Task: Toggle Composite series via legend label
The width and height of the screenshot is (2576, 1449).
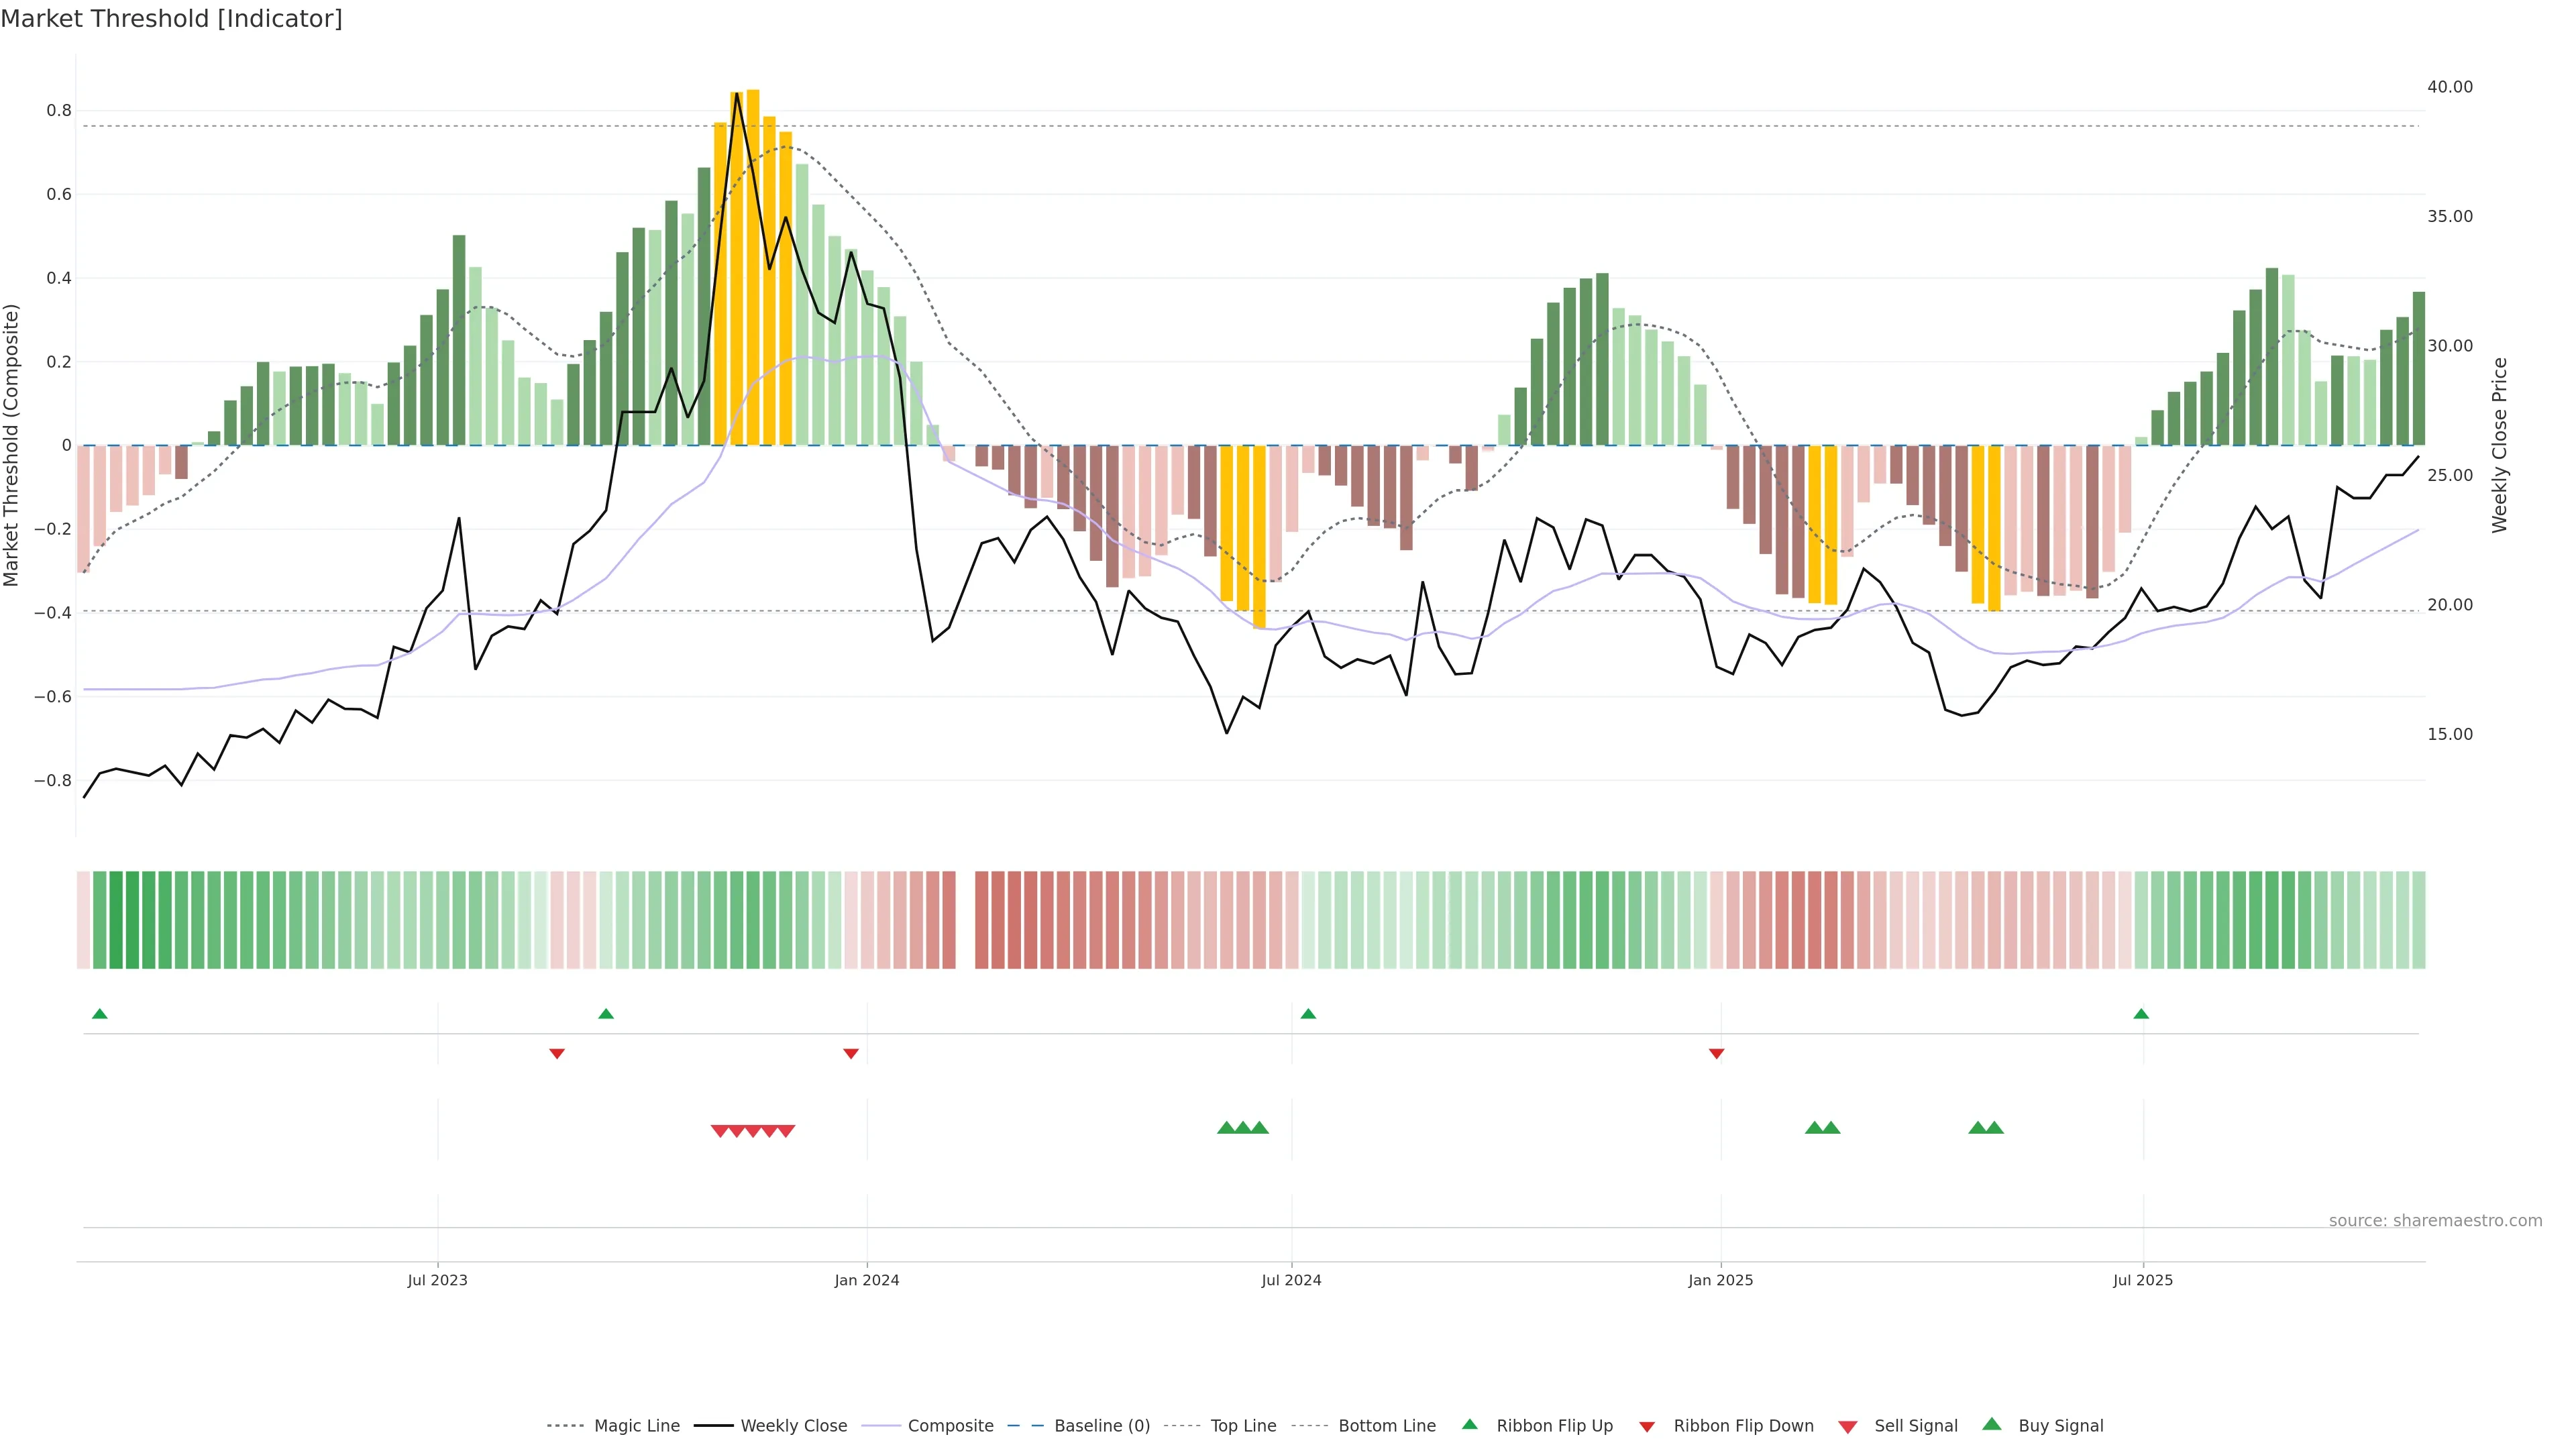Action: click(950, 1426)
